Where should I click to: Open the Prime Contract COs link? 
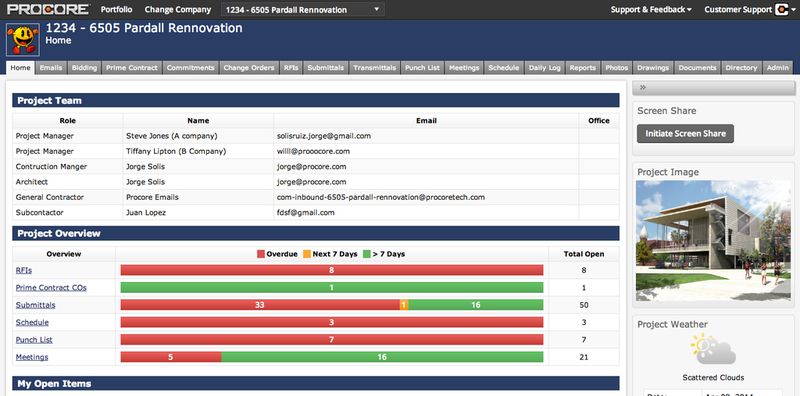(51, 288)
